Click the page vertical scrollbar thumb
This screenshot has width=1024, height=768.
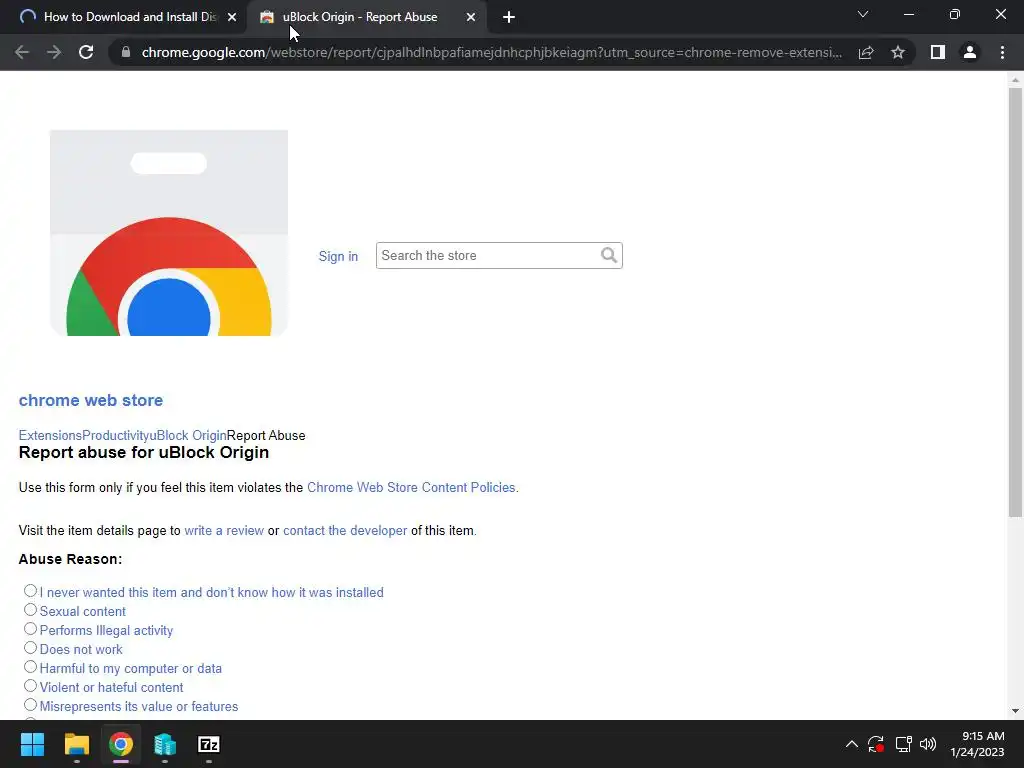tap(1015, 302)
